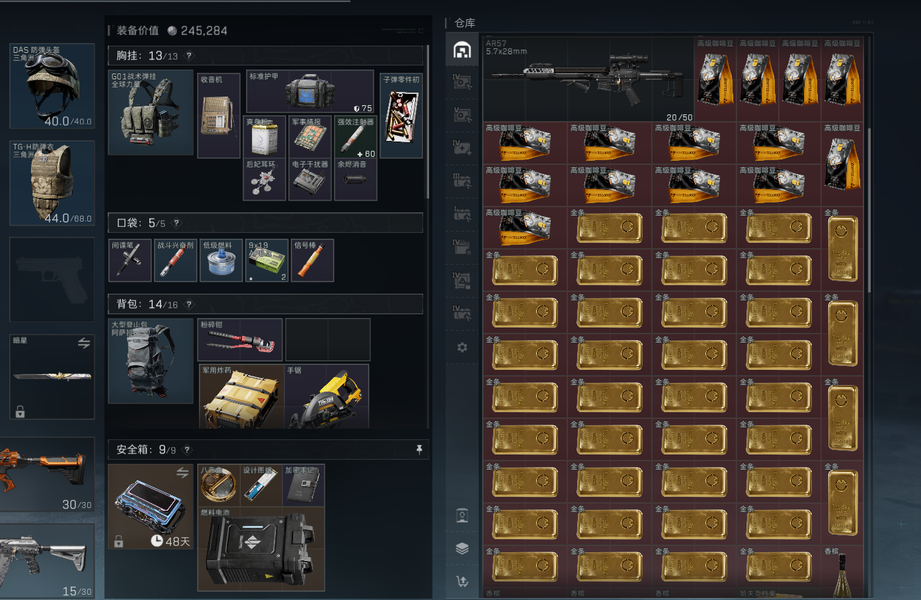Click the equipment panel vertical scrollbar
Screen dimensions: 921x600
[x=427, y=122]
